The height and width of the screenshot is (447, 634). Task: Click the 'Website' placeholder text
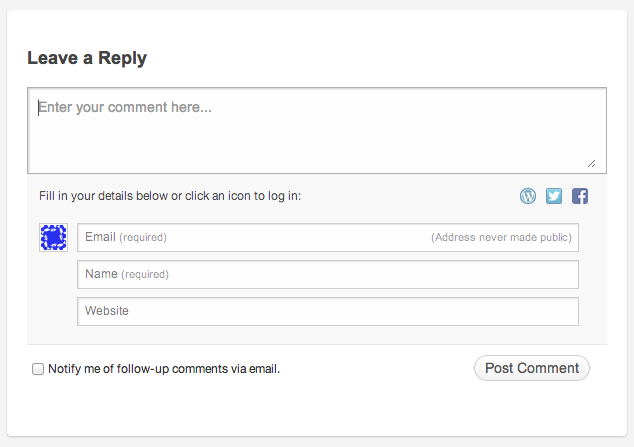pyautogui.click(x=107, y=311)
